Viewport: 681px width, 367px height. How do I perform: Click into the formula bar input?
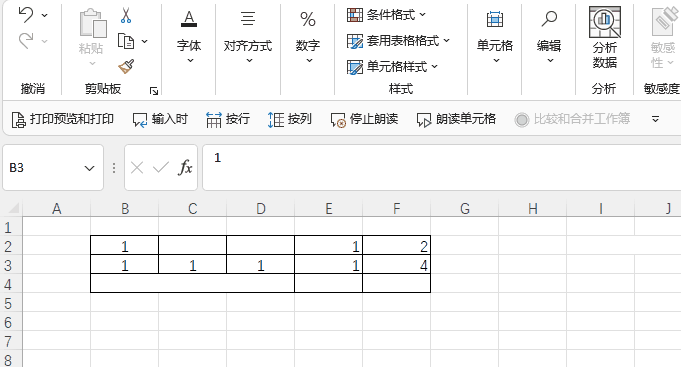tap(441, 168)
